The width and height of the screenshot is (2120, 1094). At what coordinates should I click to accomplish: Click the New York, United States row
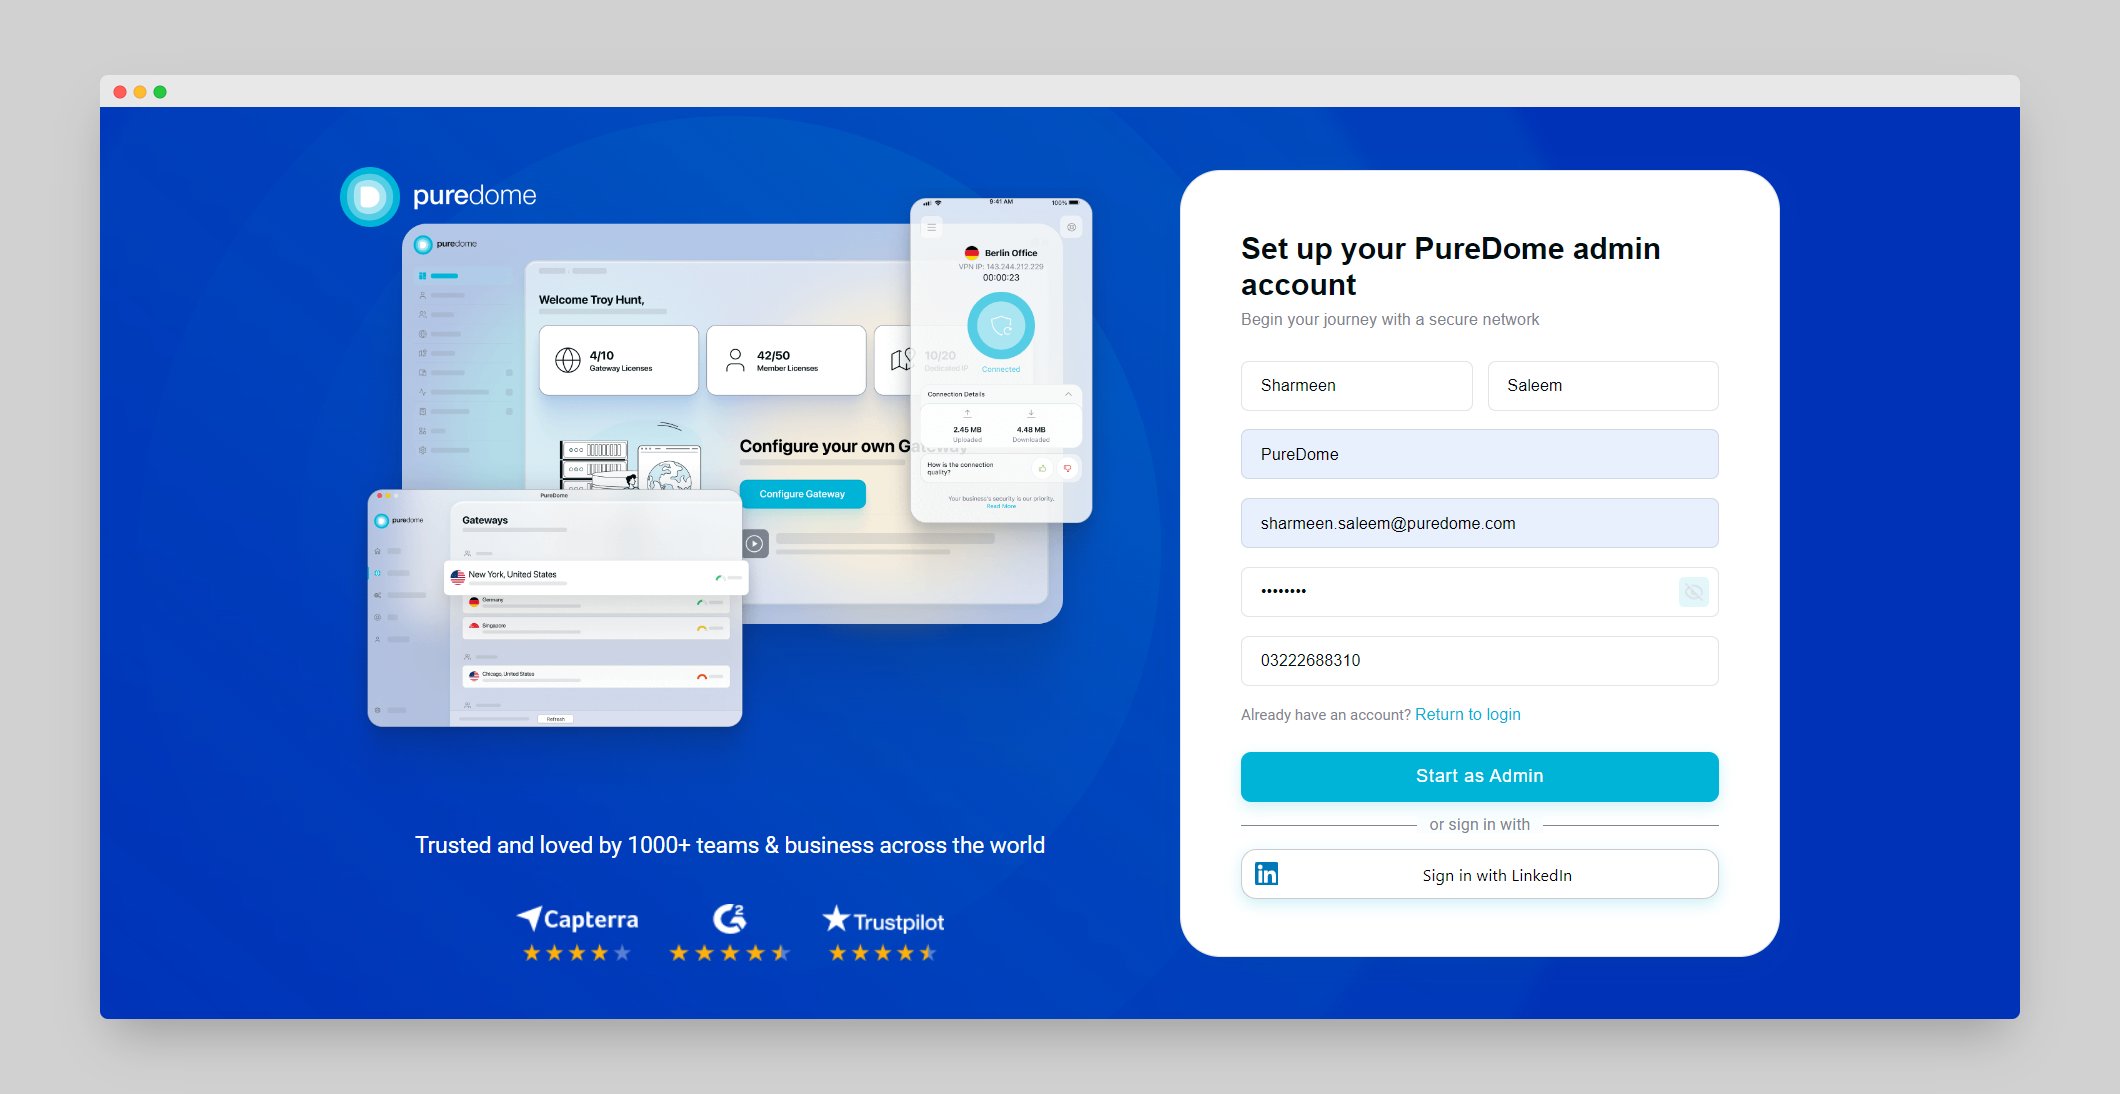[x=596, y=577]
